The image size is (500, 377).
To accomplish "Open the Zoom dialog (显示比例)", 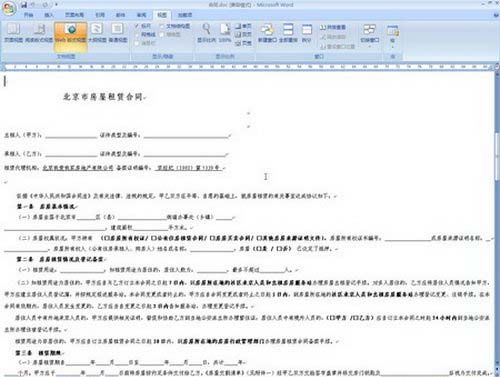I will [x=206, y=33].
